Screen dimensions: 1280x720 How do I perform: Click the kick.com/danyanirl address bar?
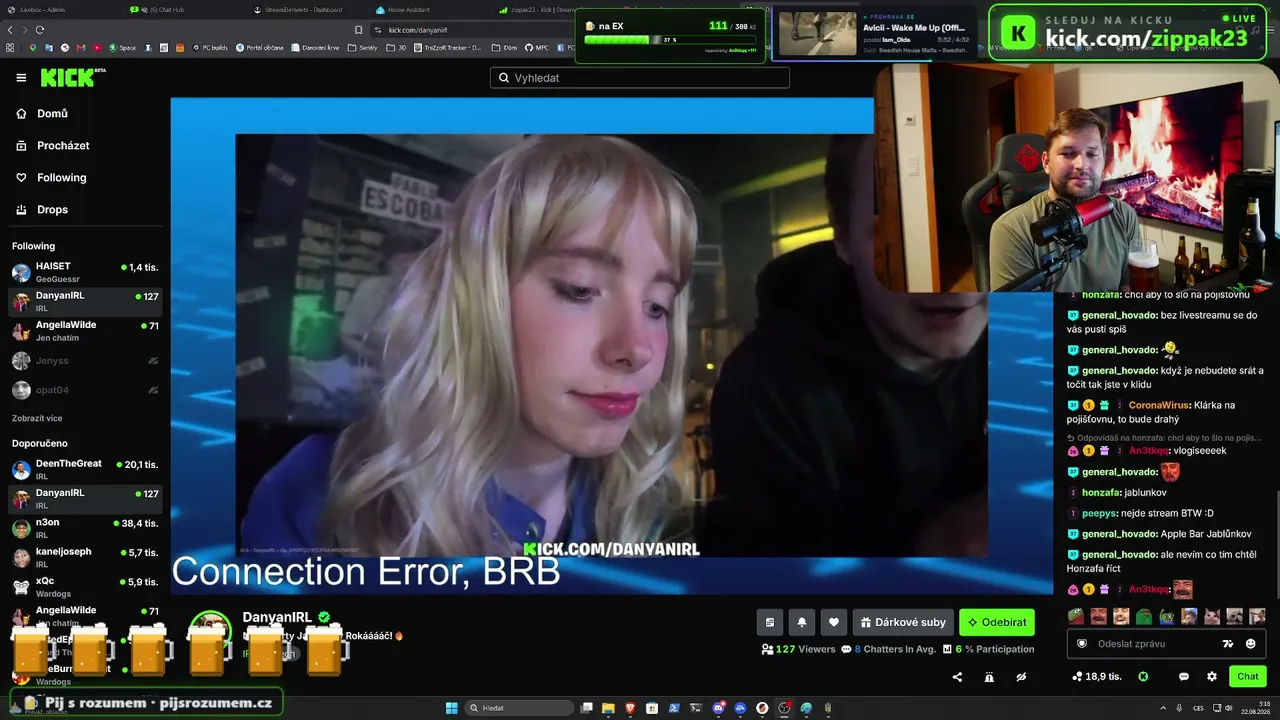pyautogui.click(x=470, y=30)
